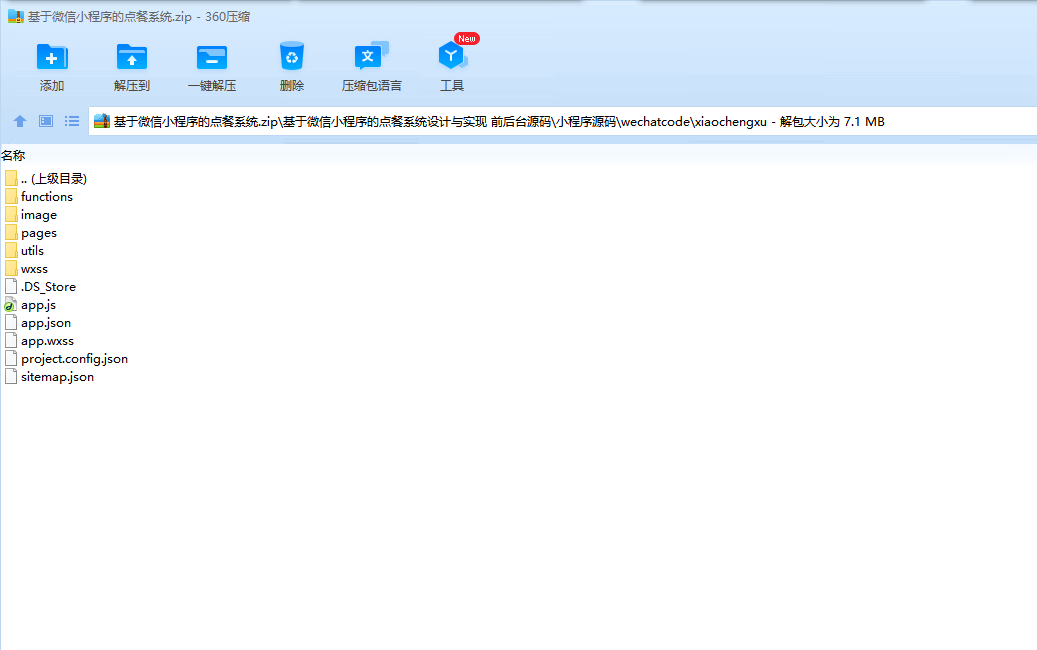Select the "app.js" file name

click(x=38, y=305)
